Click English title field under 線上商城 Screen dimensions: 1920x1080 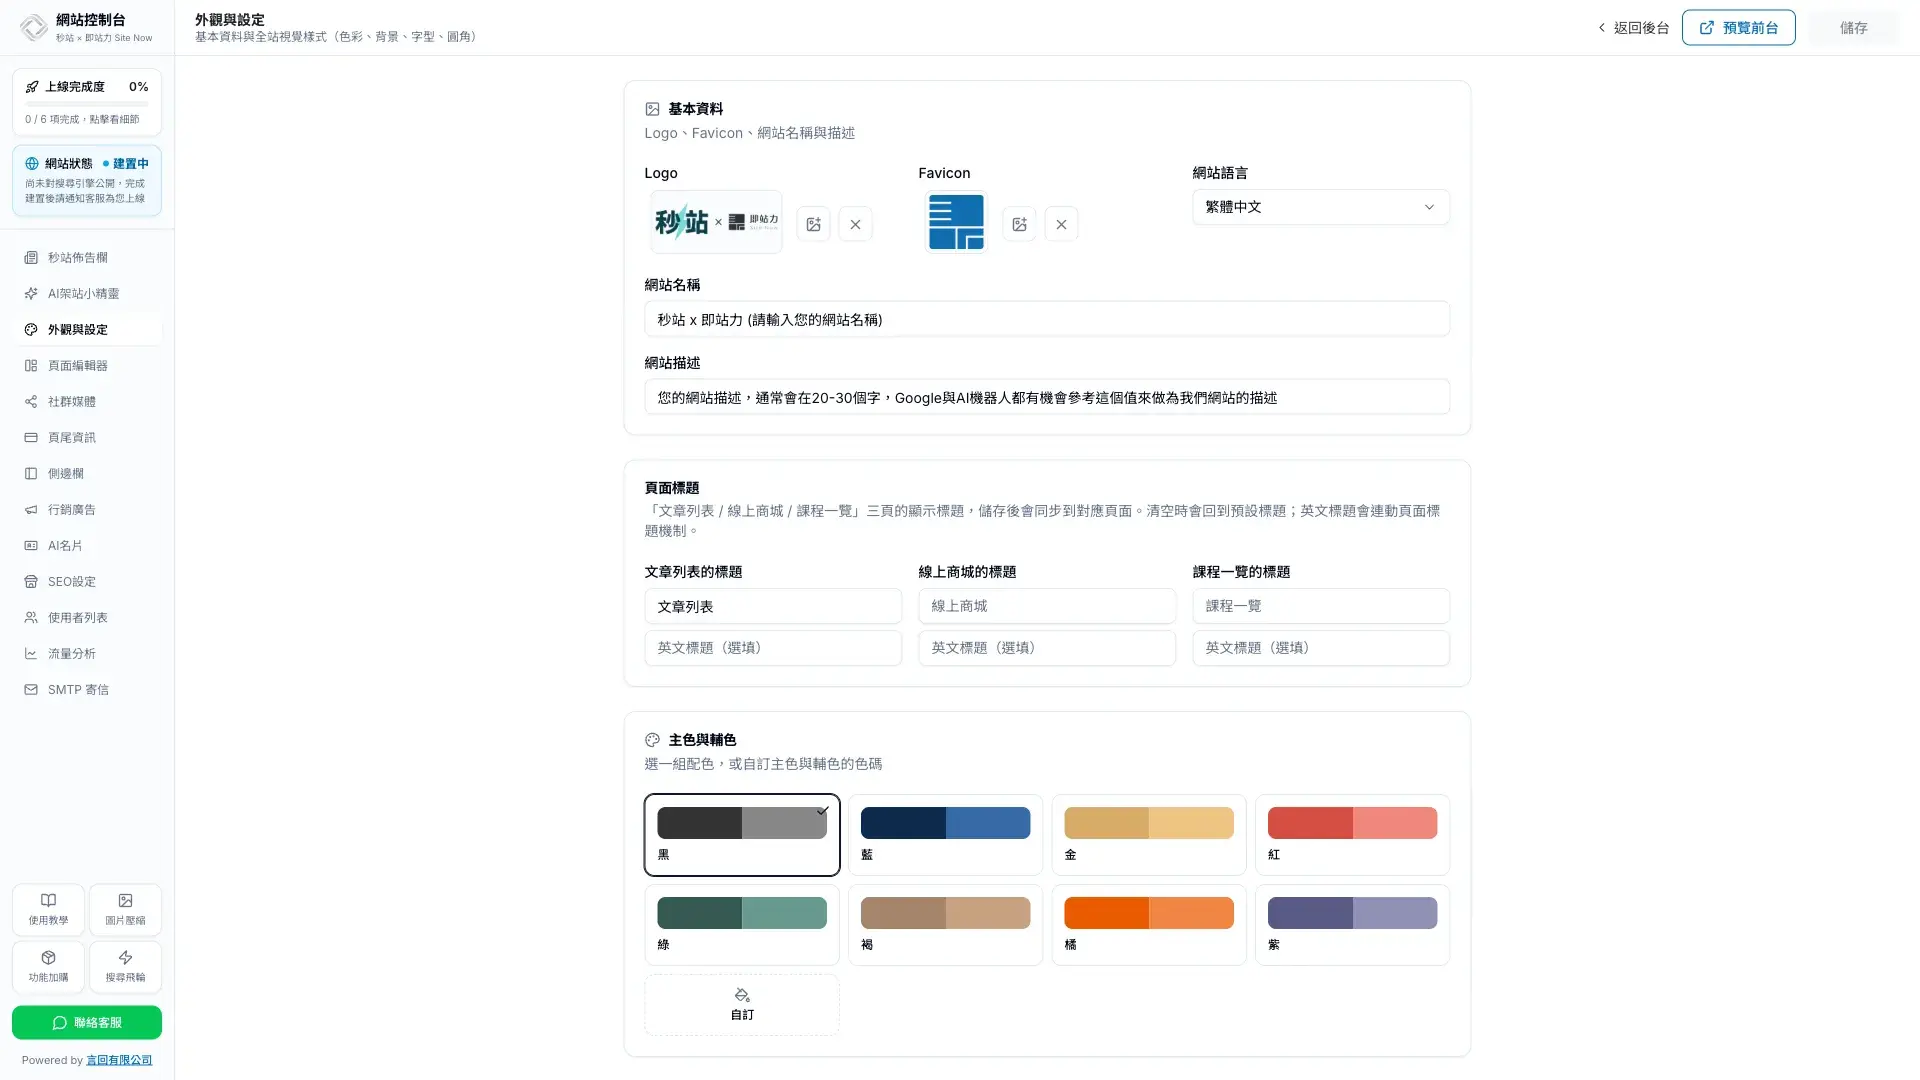[1047, 648]
